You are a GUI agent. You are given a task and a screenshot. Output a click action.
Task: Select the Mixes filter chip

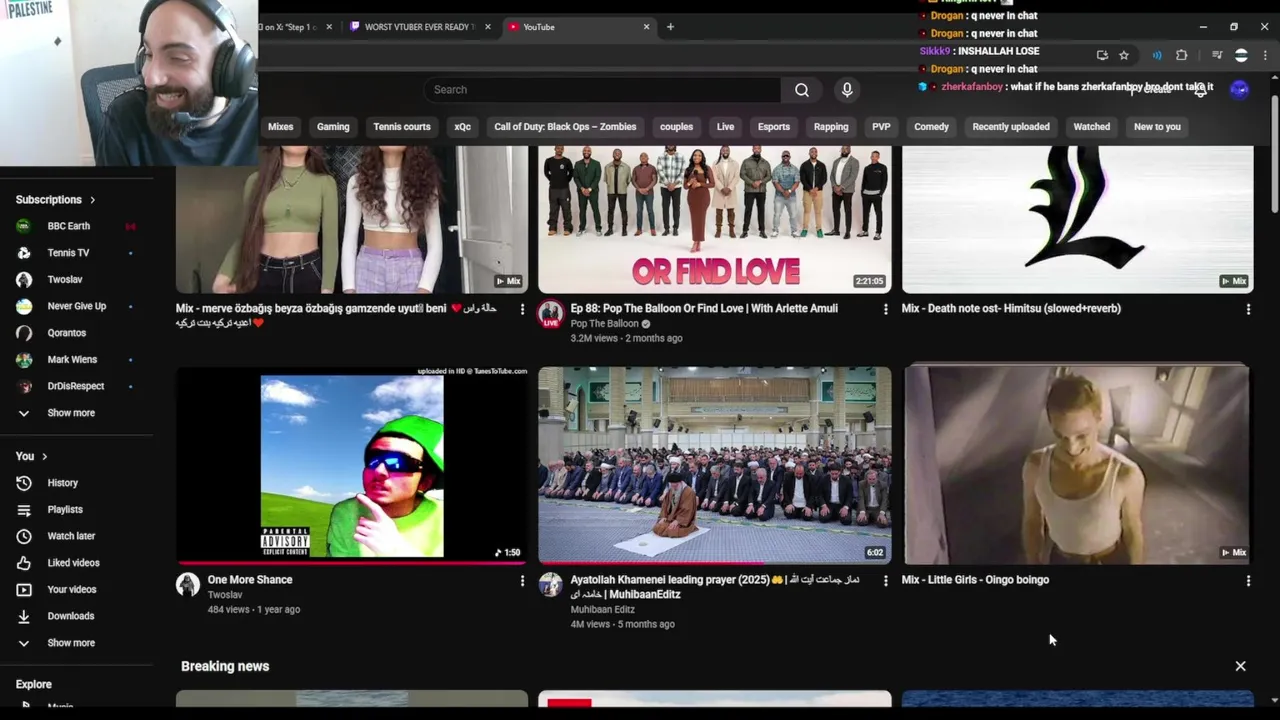(x=281, y=127)
